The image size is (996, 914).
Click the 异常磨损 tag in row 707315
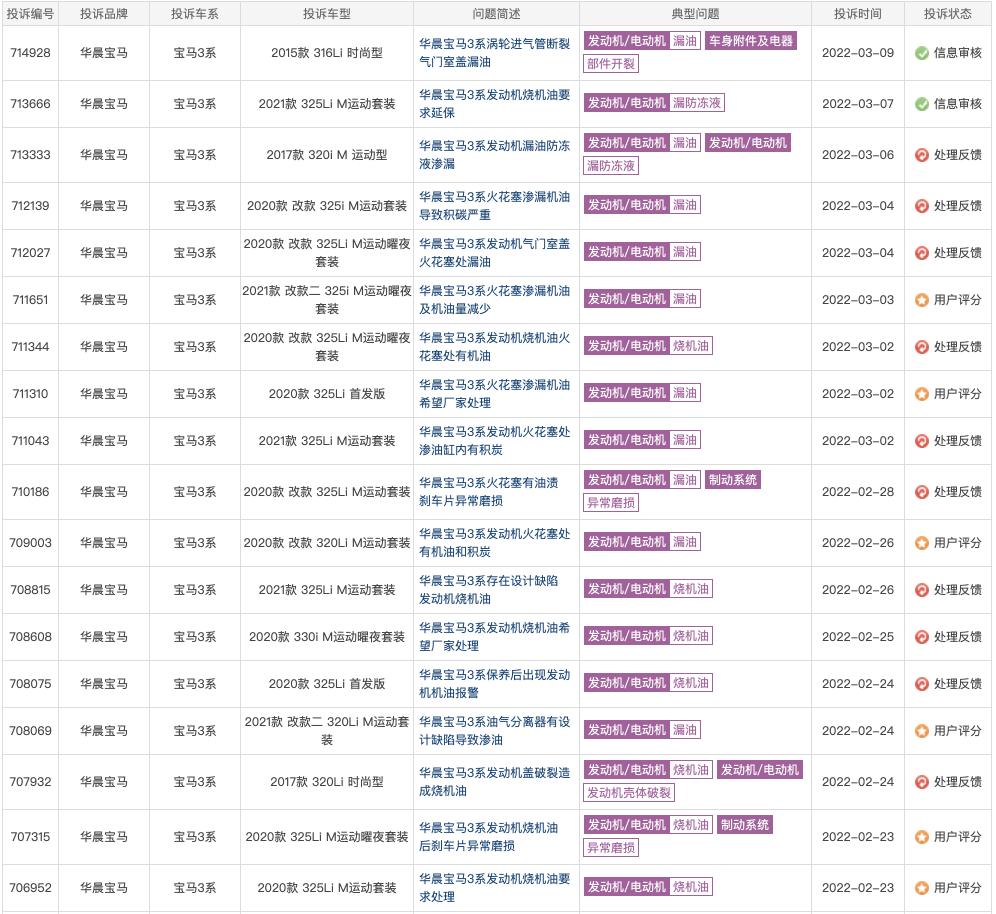pyautogui.click(x=610, y=848)
